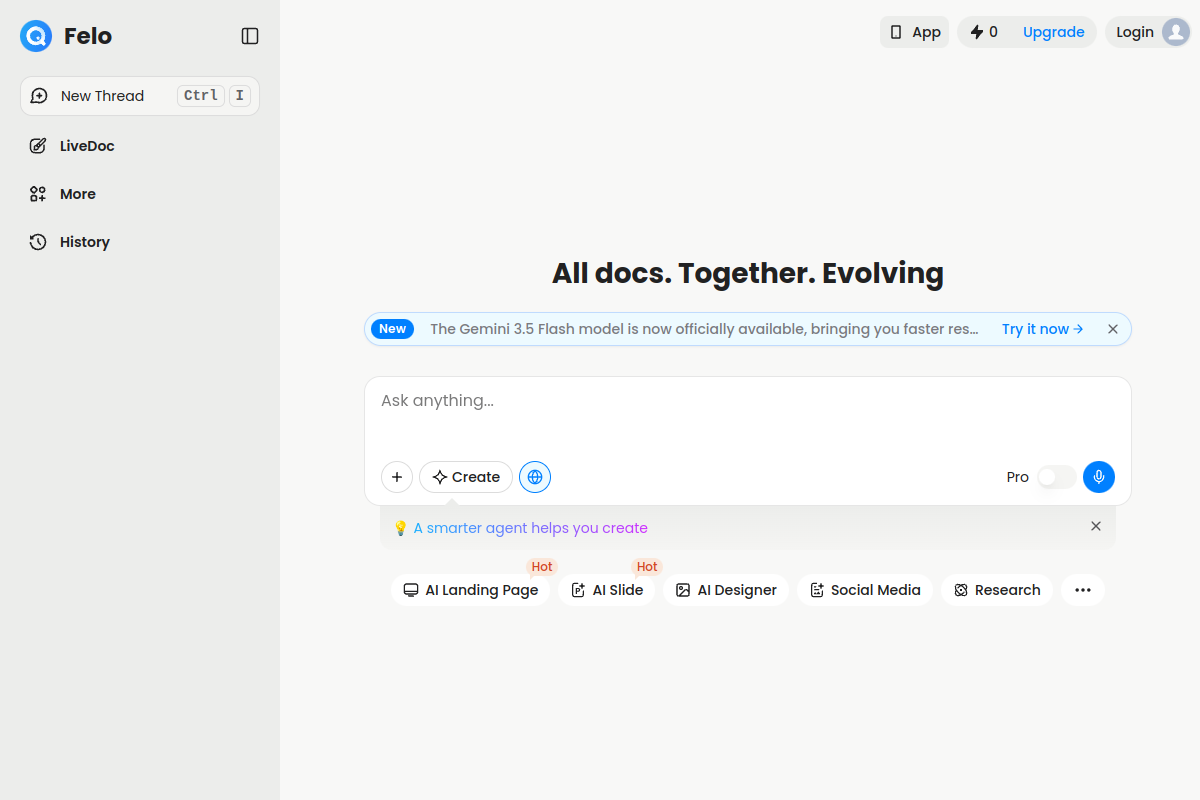Toggle the globe web search icon
The image size is (1200, 800).
click(x=535, y=477)
